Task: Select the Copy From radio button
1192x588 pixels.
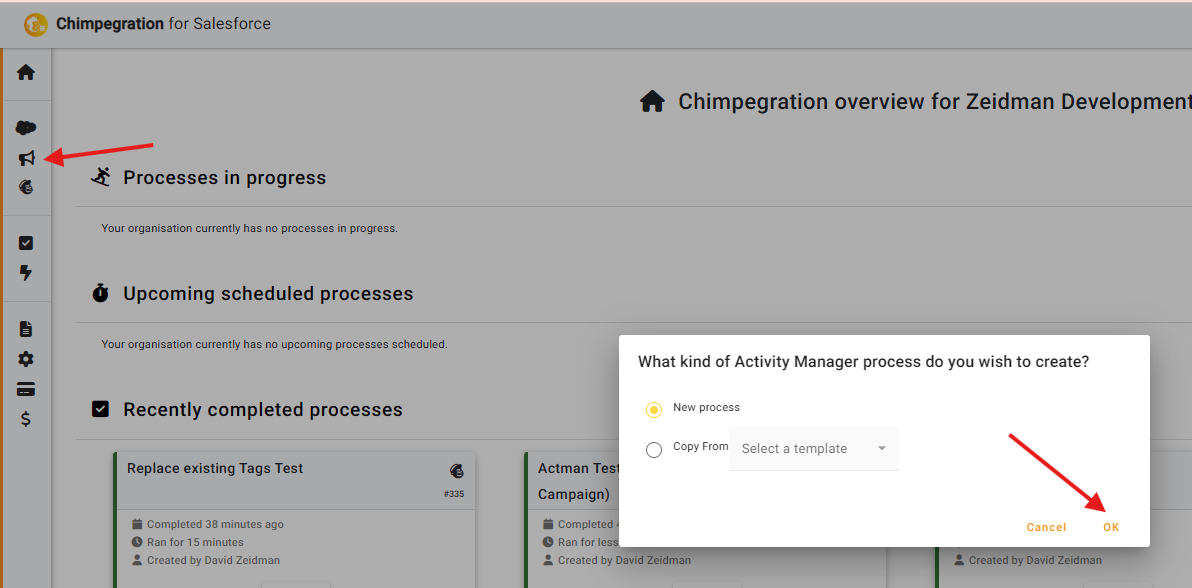Action: pyautogui.click(x=654, y=450)
